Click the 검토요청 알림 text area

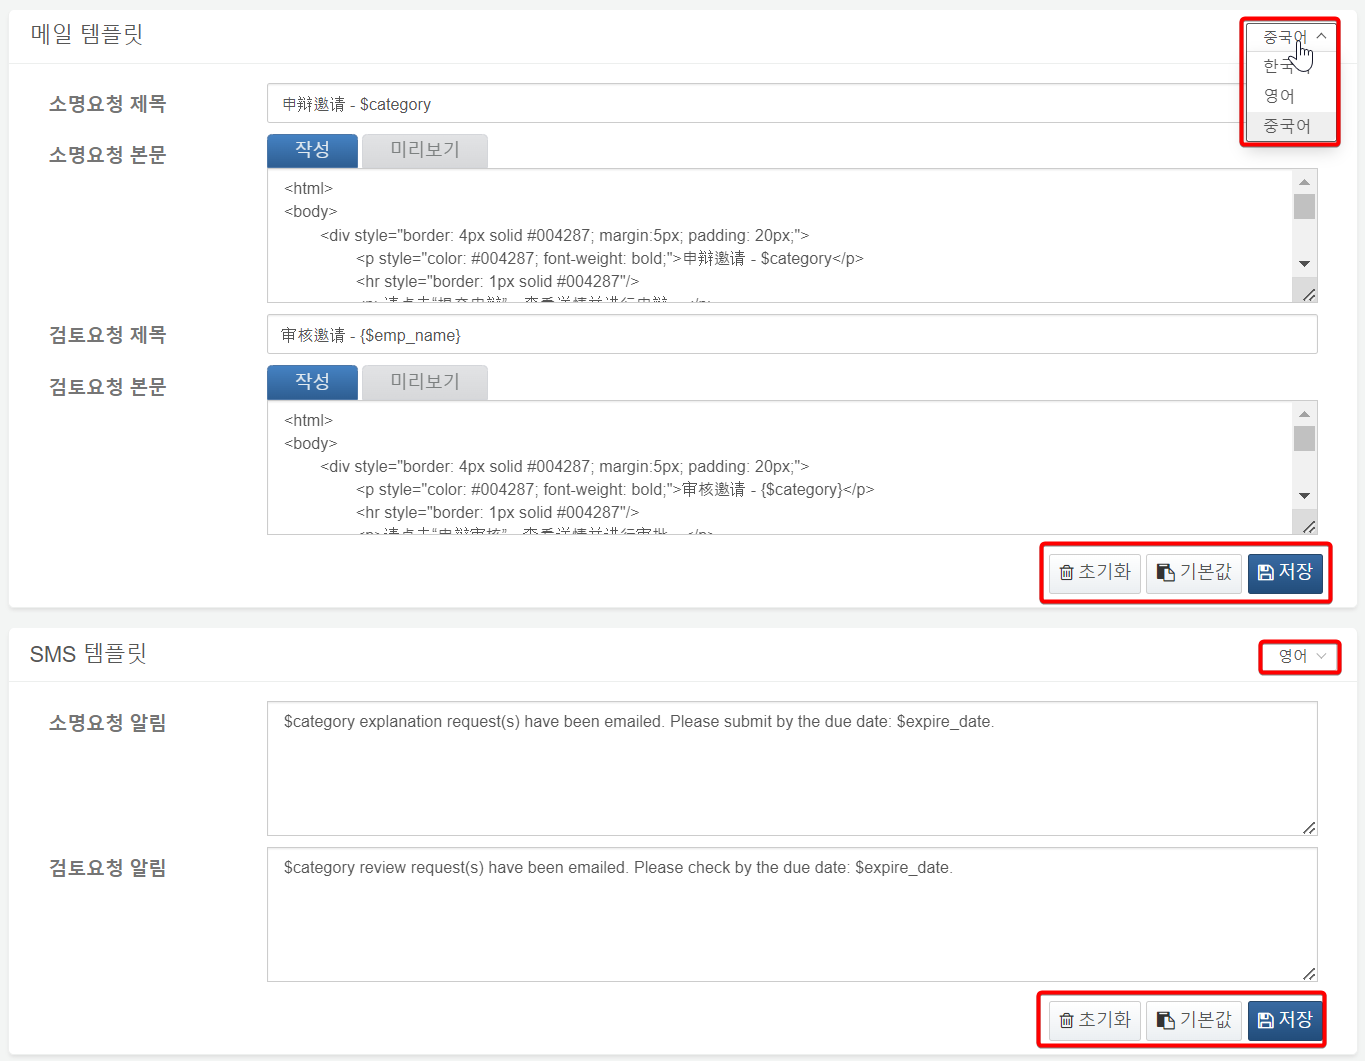(x=792, y=914)
